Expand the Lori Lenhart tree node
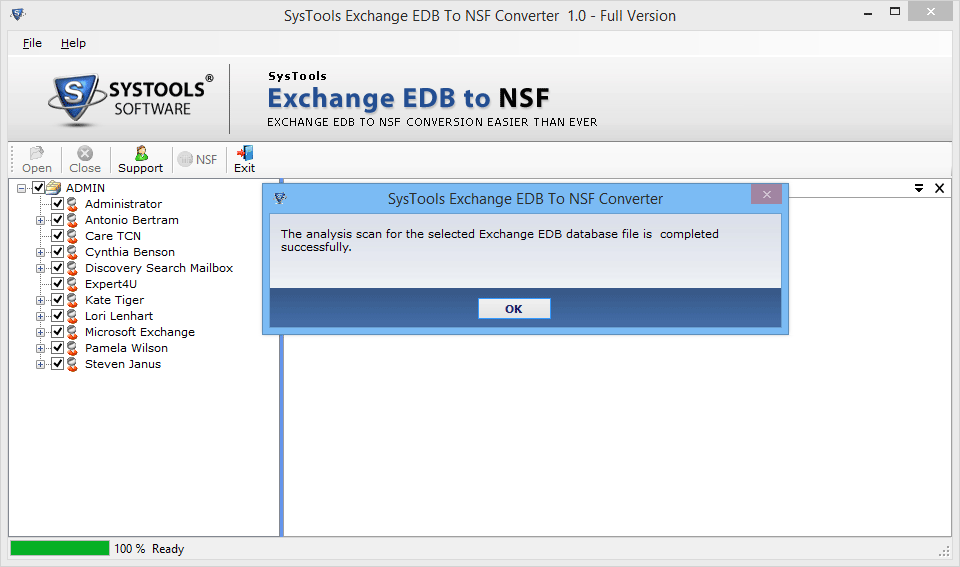 coord(40,317)
